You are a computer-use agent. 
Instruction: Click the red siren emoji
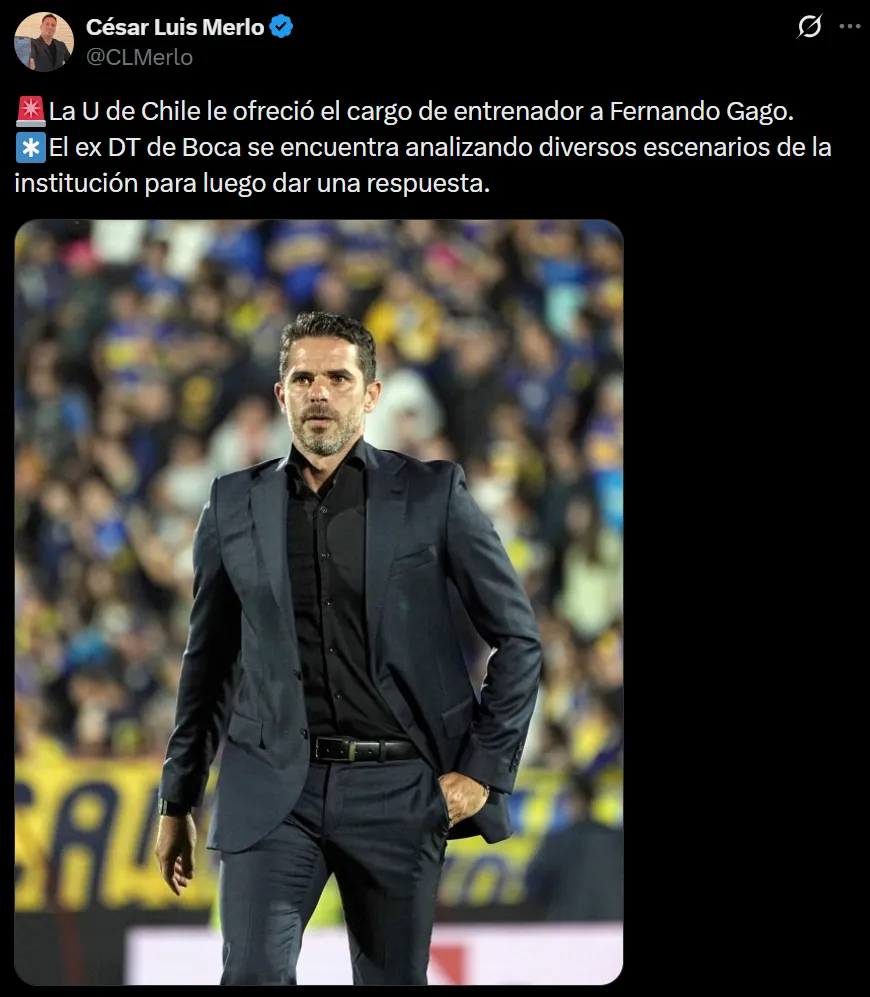point(31,111)
